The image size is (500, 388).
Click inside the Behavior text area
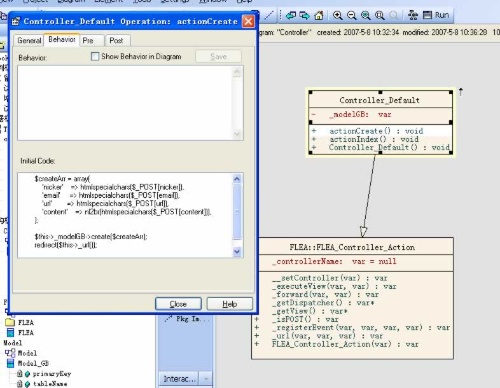[x=125, y=103]
